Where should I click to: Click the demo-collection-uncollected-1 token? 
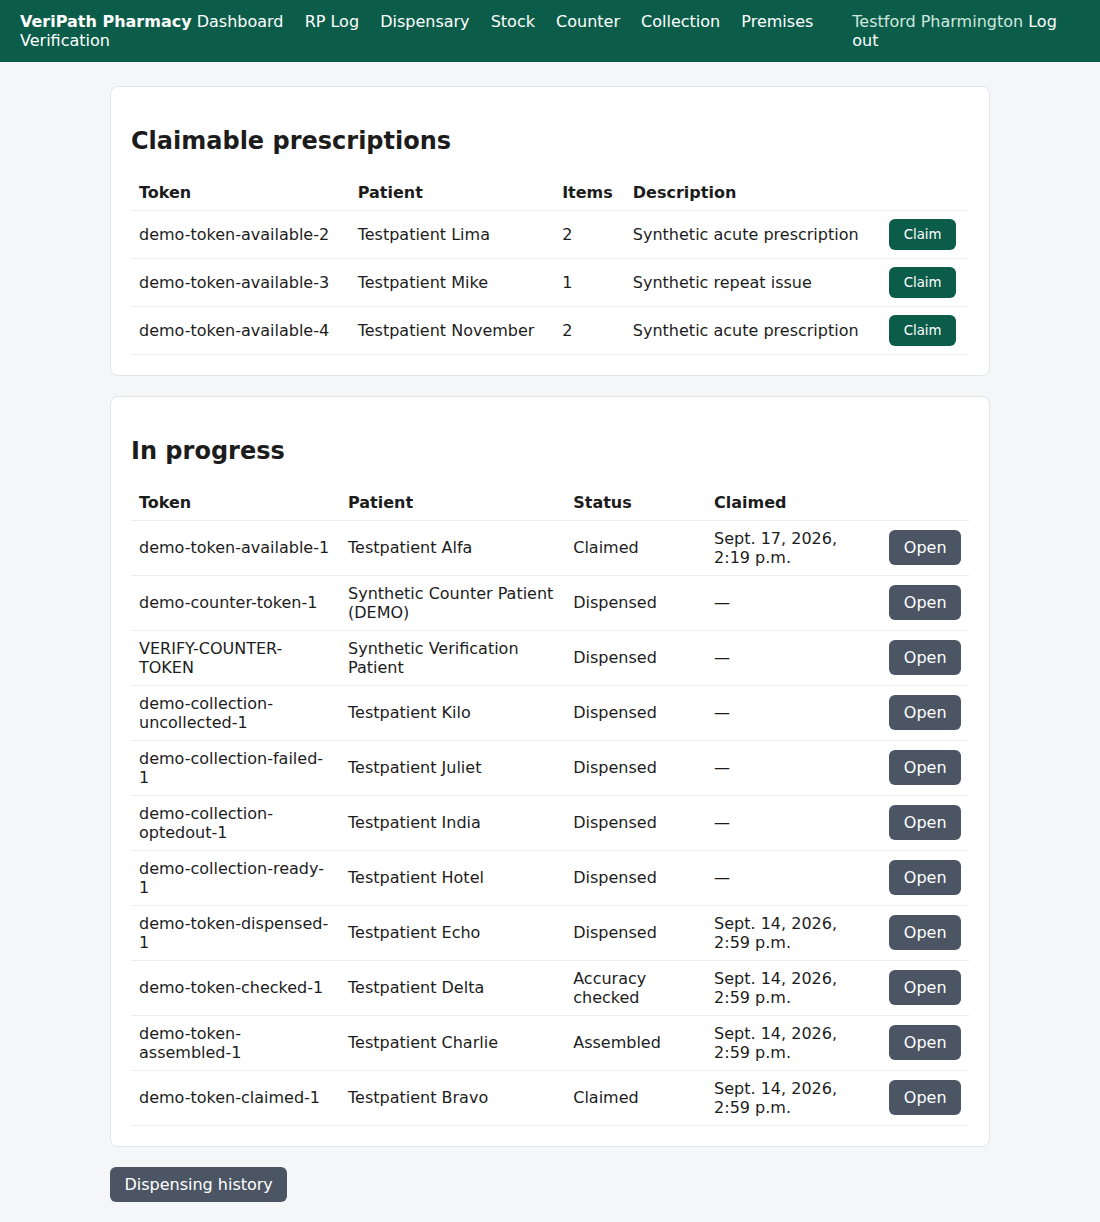(206, 713)
